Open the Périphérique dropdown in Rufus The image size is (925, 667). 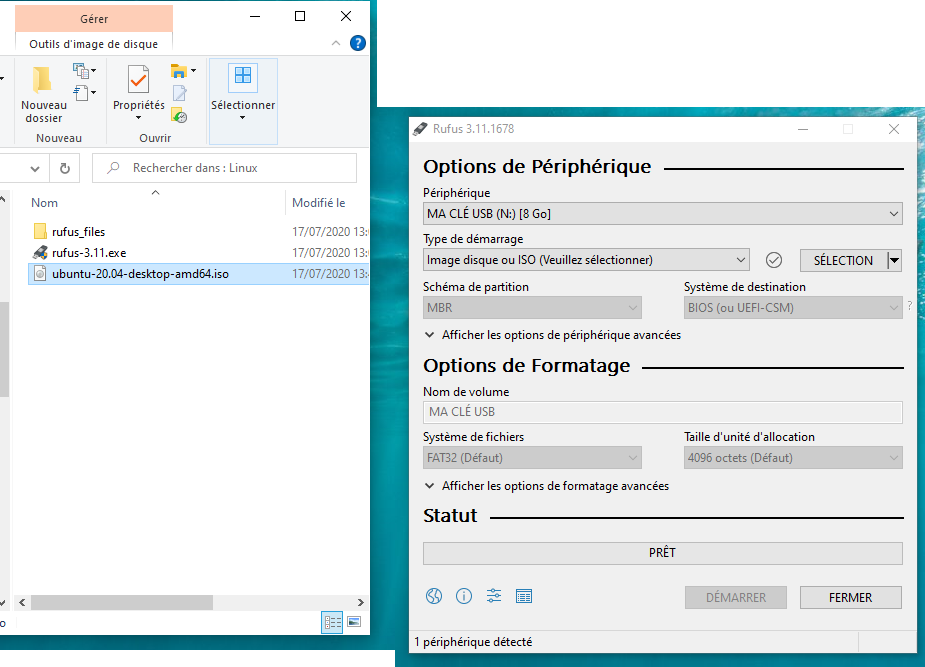point(662,213)
